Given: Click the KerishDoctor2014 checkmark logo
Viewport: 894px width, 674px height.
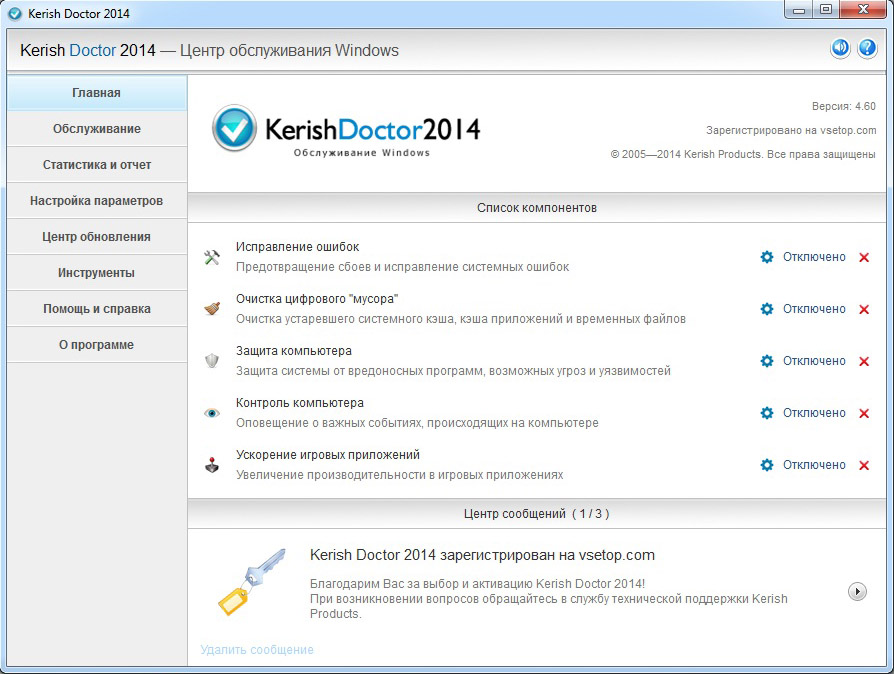Looking at the screenshot, I should 234,128.
